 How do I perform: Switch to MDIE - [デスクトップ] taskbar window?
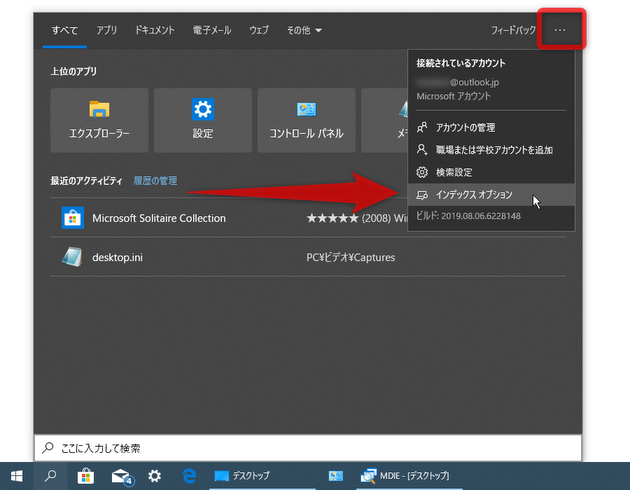409,476
